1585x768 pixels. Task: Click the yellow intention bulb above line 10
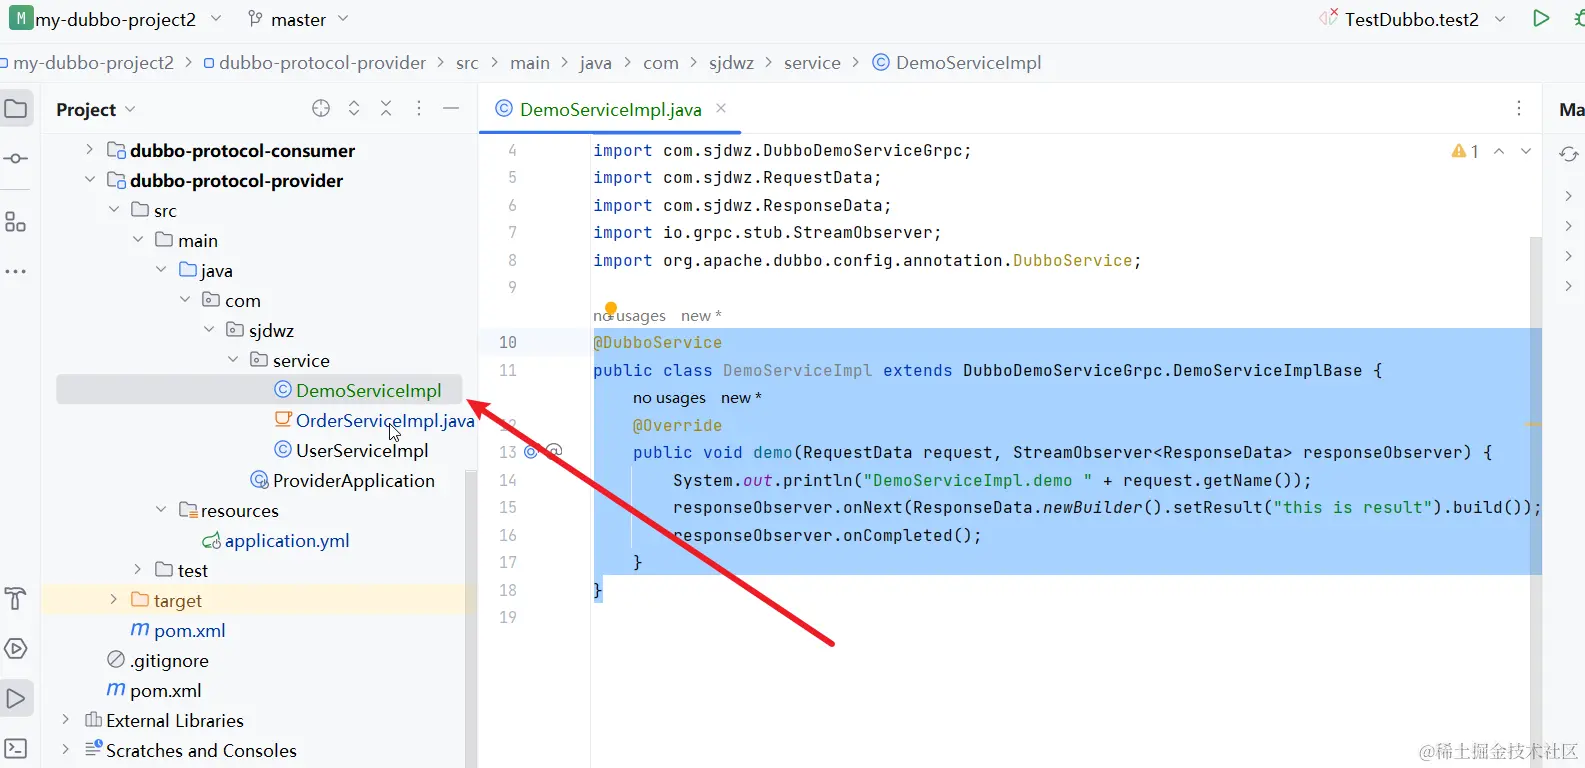[611, 309]
